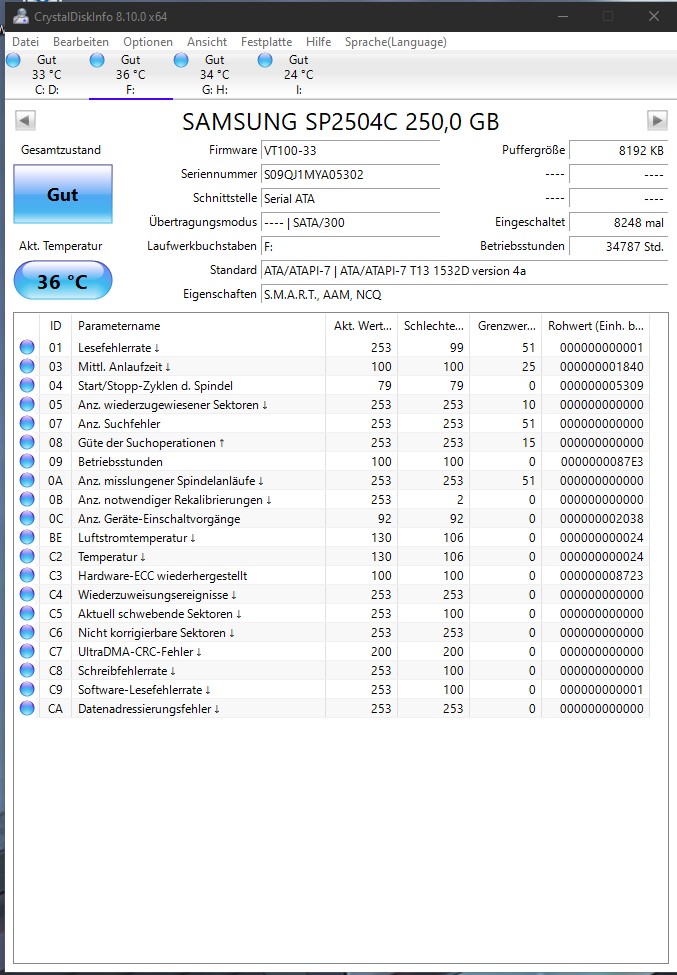Click status orb for Start/Stopp-Zyklen d. Spindel

coord(27,385)
